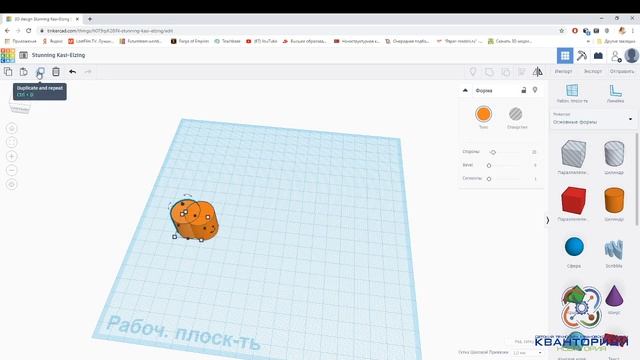Viewport: 640px width, 360px height.
Task: Open the Forge of Empires bookmark
Action: click(190, 41)
